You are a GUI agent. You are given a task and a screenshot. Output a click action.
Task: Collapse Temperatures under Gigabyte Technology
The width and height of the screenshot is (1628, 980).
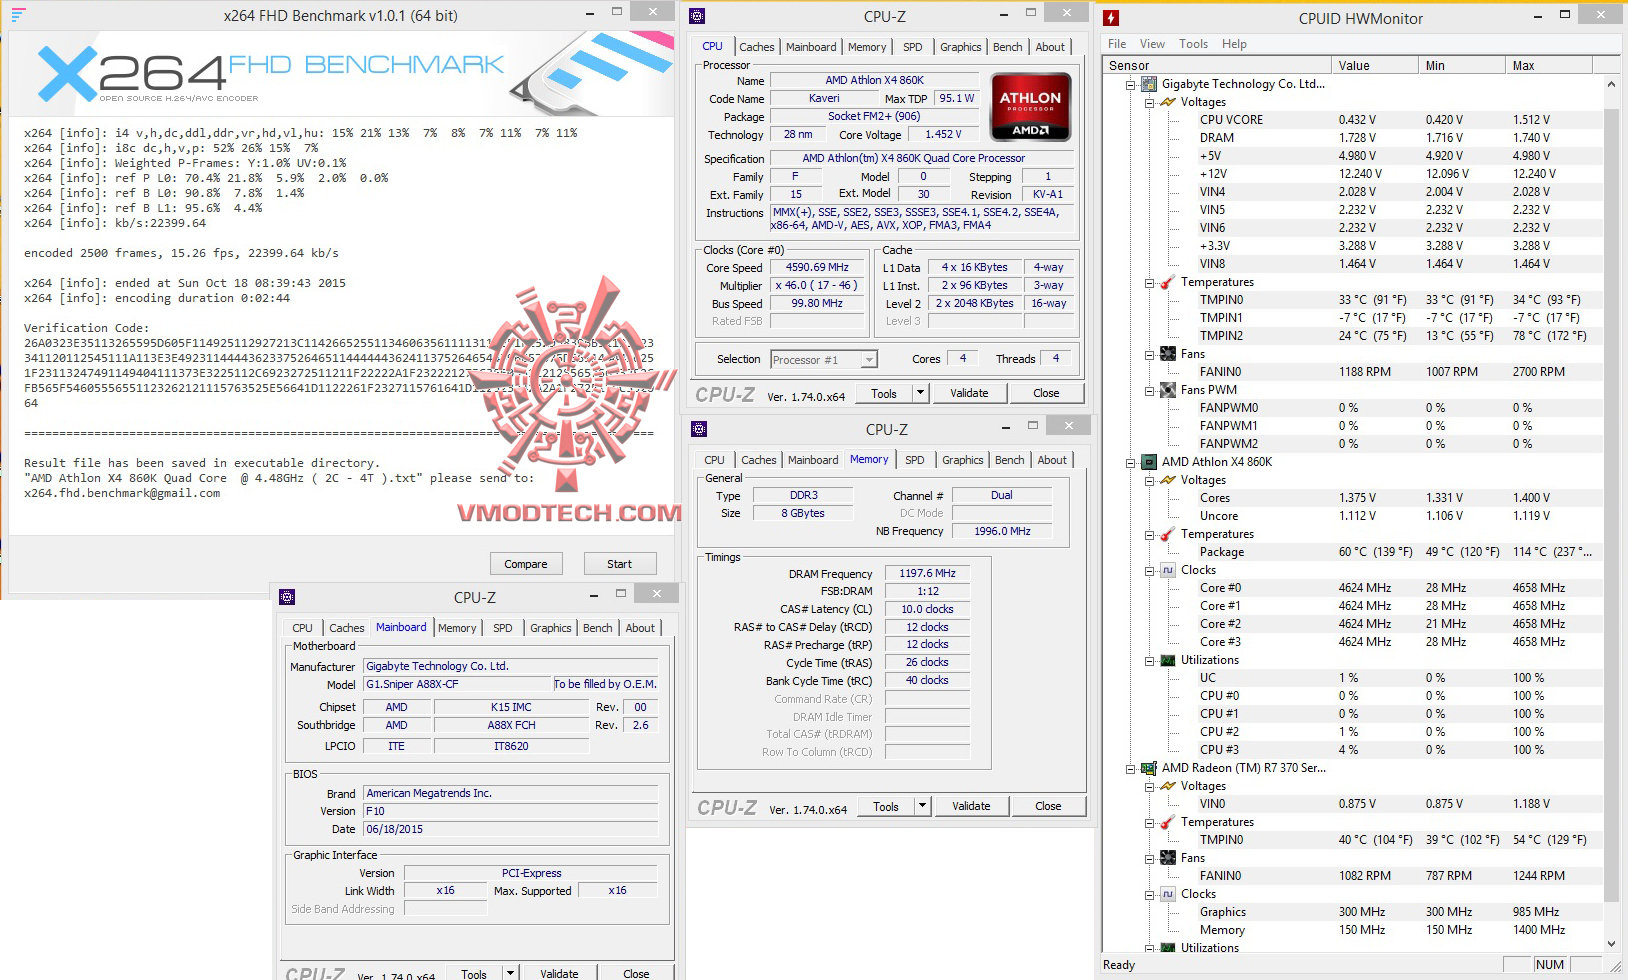click(1150, 283)
